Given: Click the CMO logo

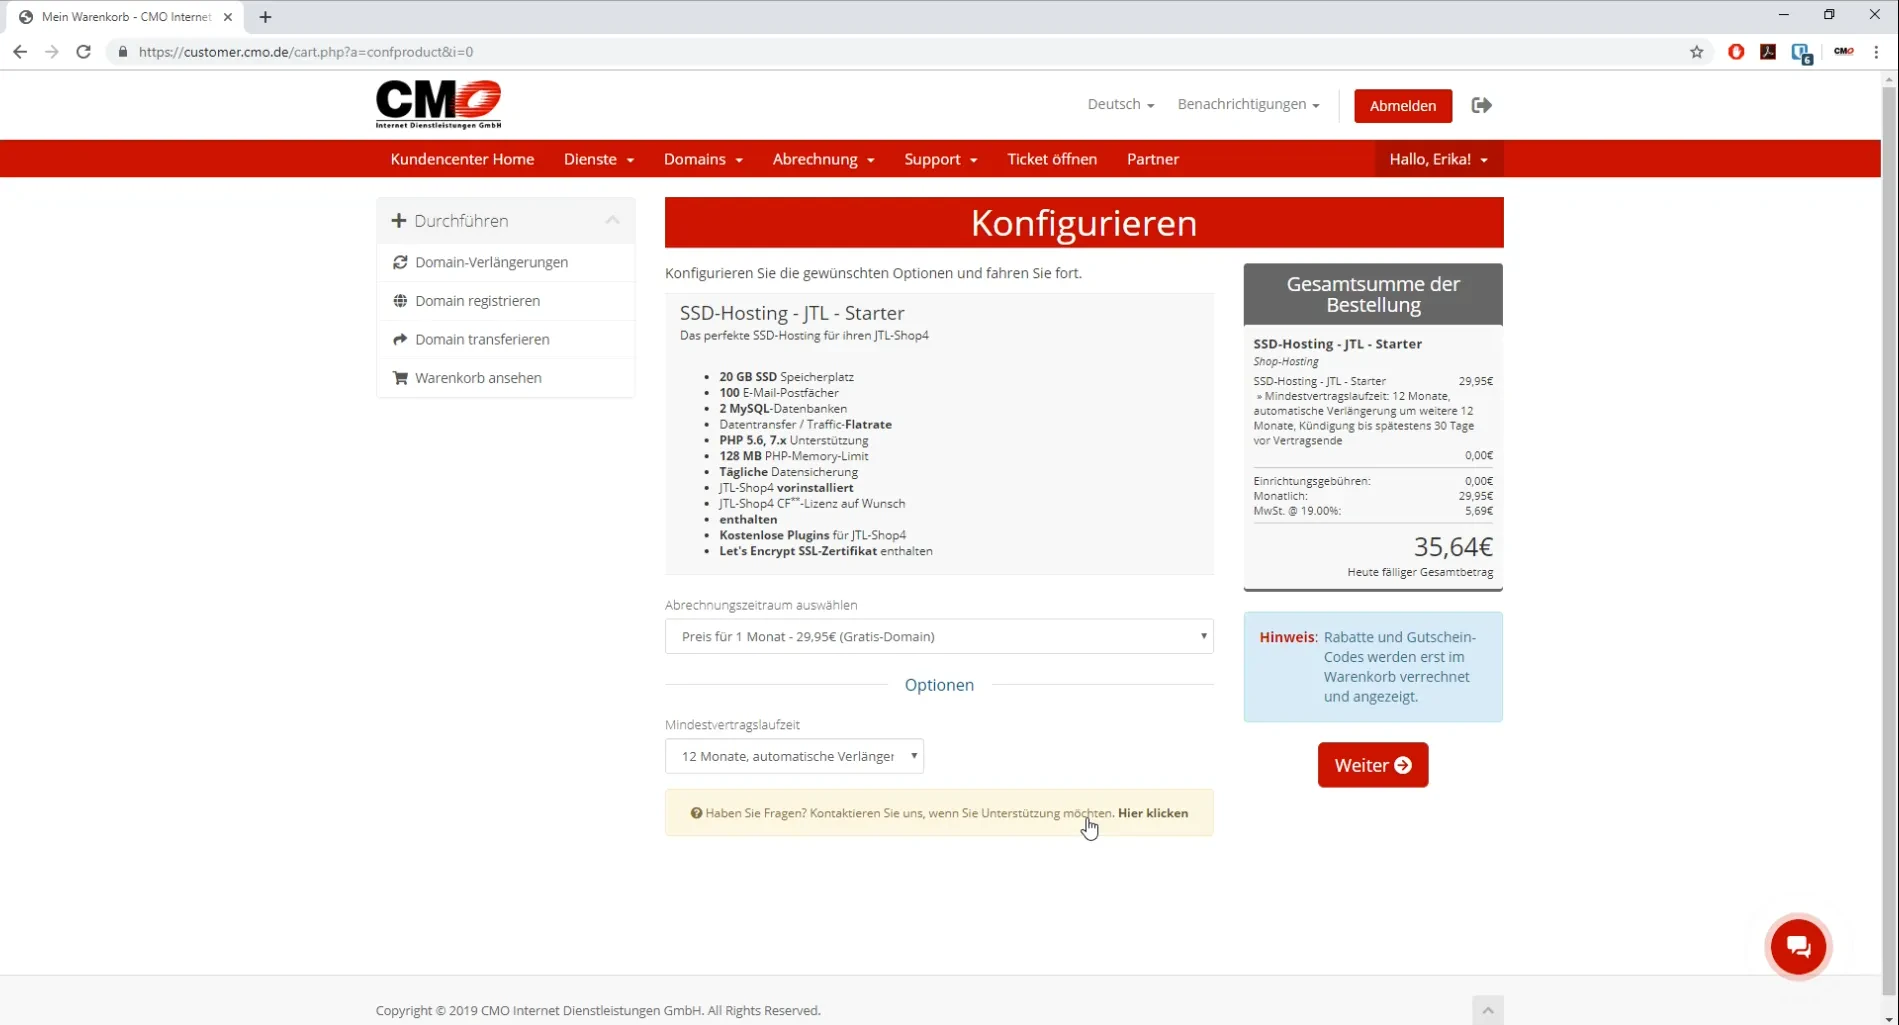Looking at the screenshot, I should tap(438, 104).
